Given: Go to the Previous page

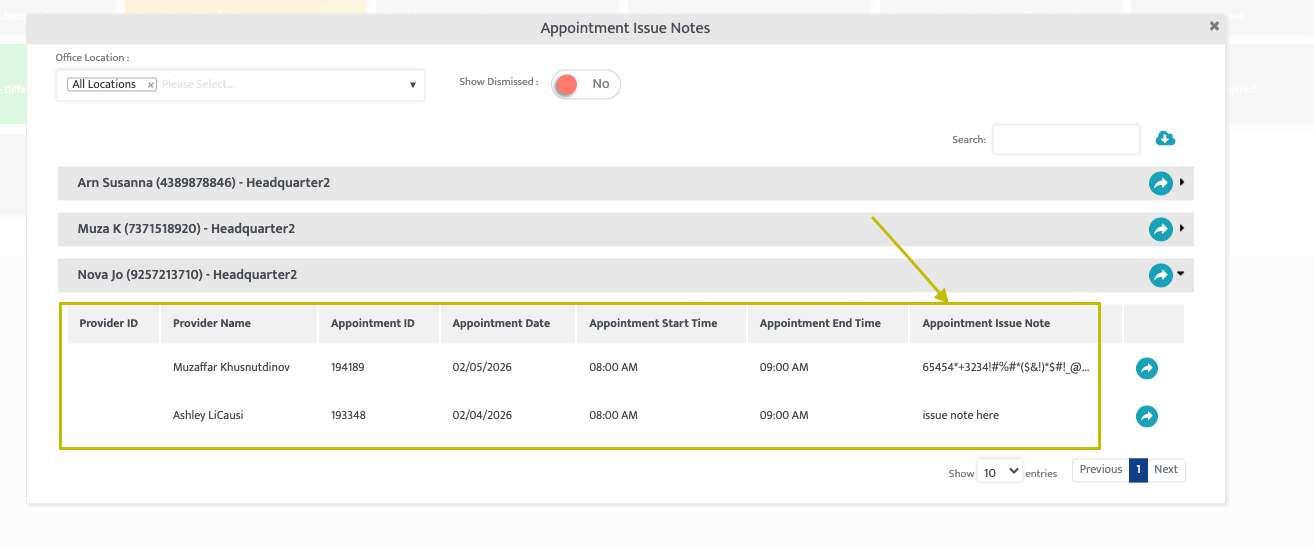Looking at the screenshot, I should 1100,470.
